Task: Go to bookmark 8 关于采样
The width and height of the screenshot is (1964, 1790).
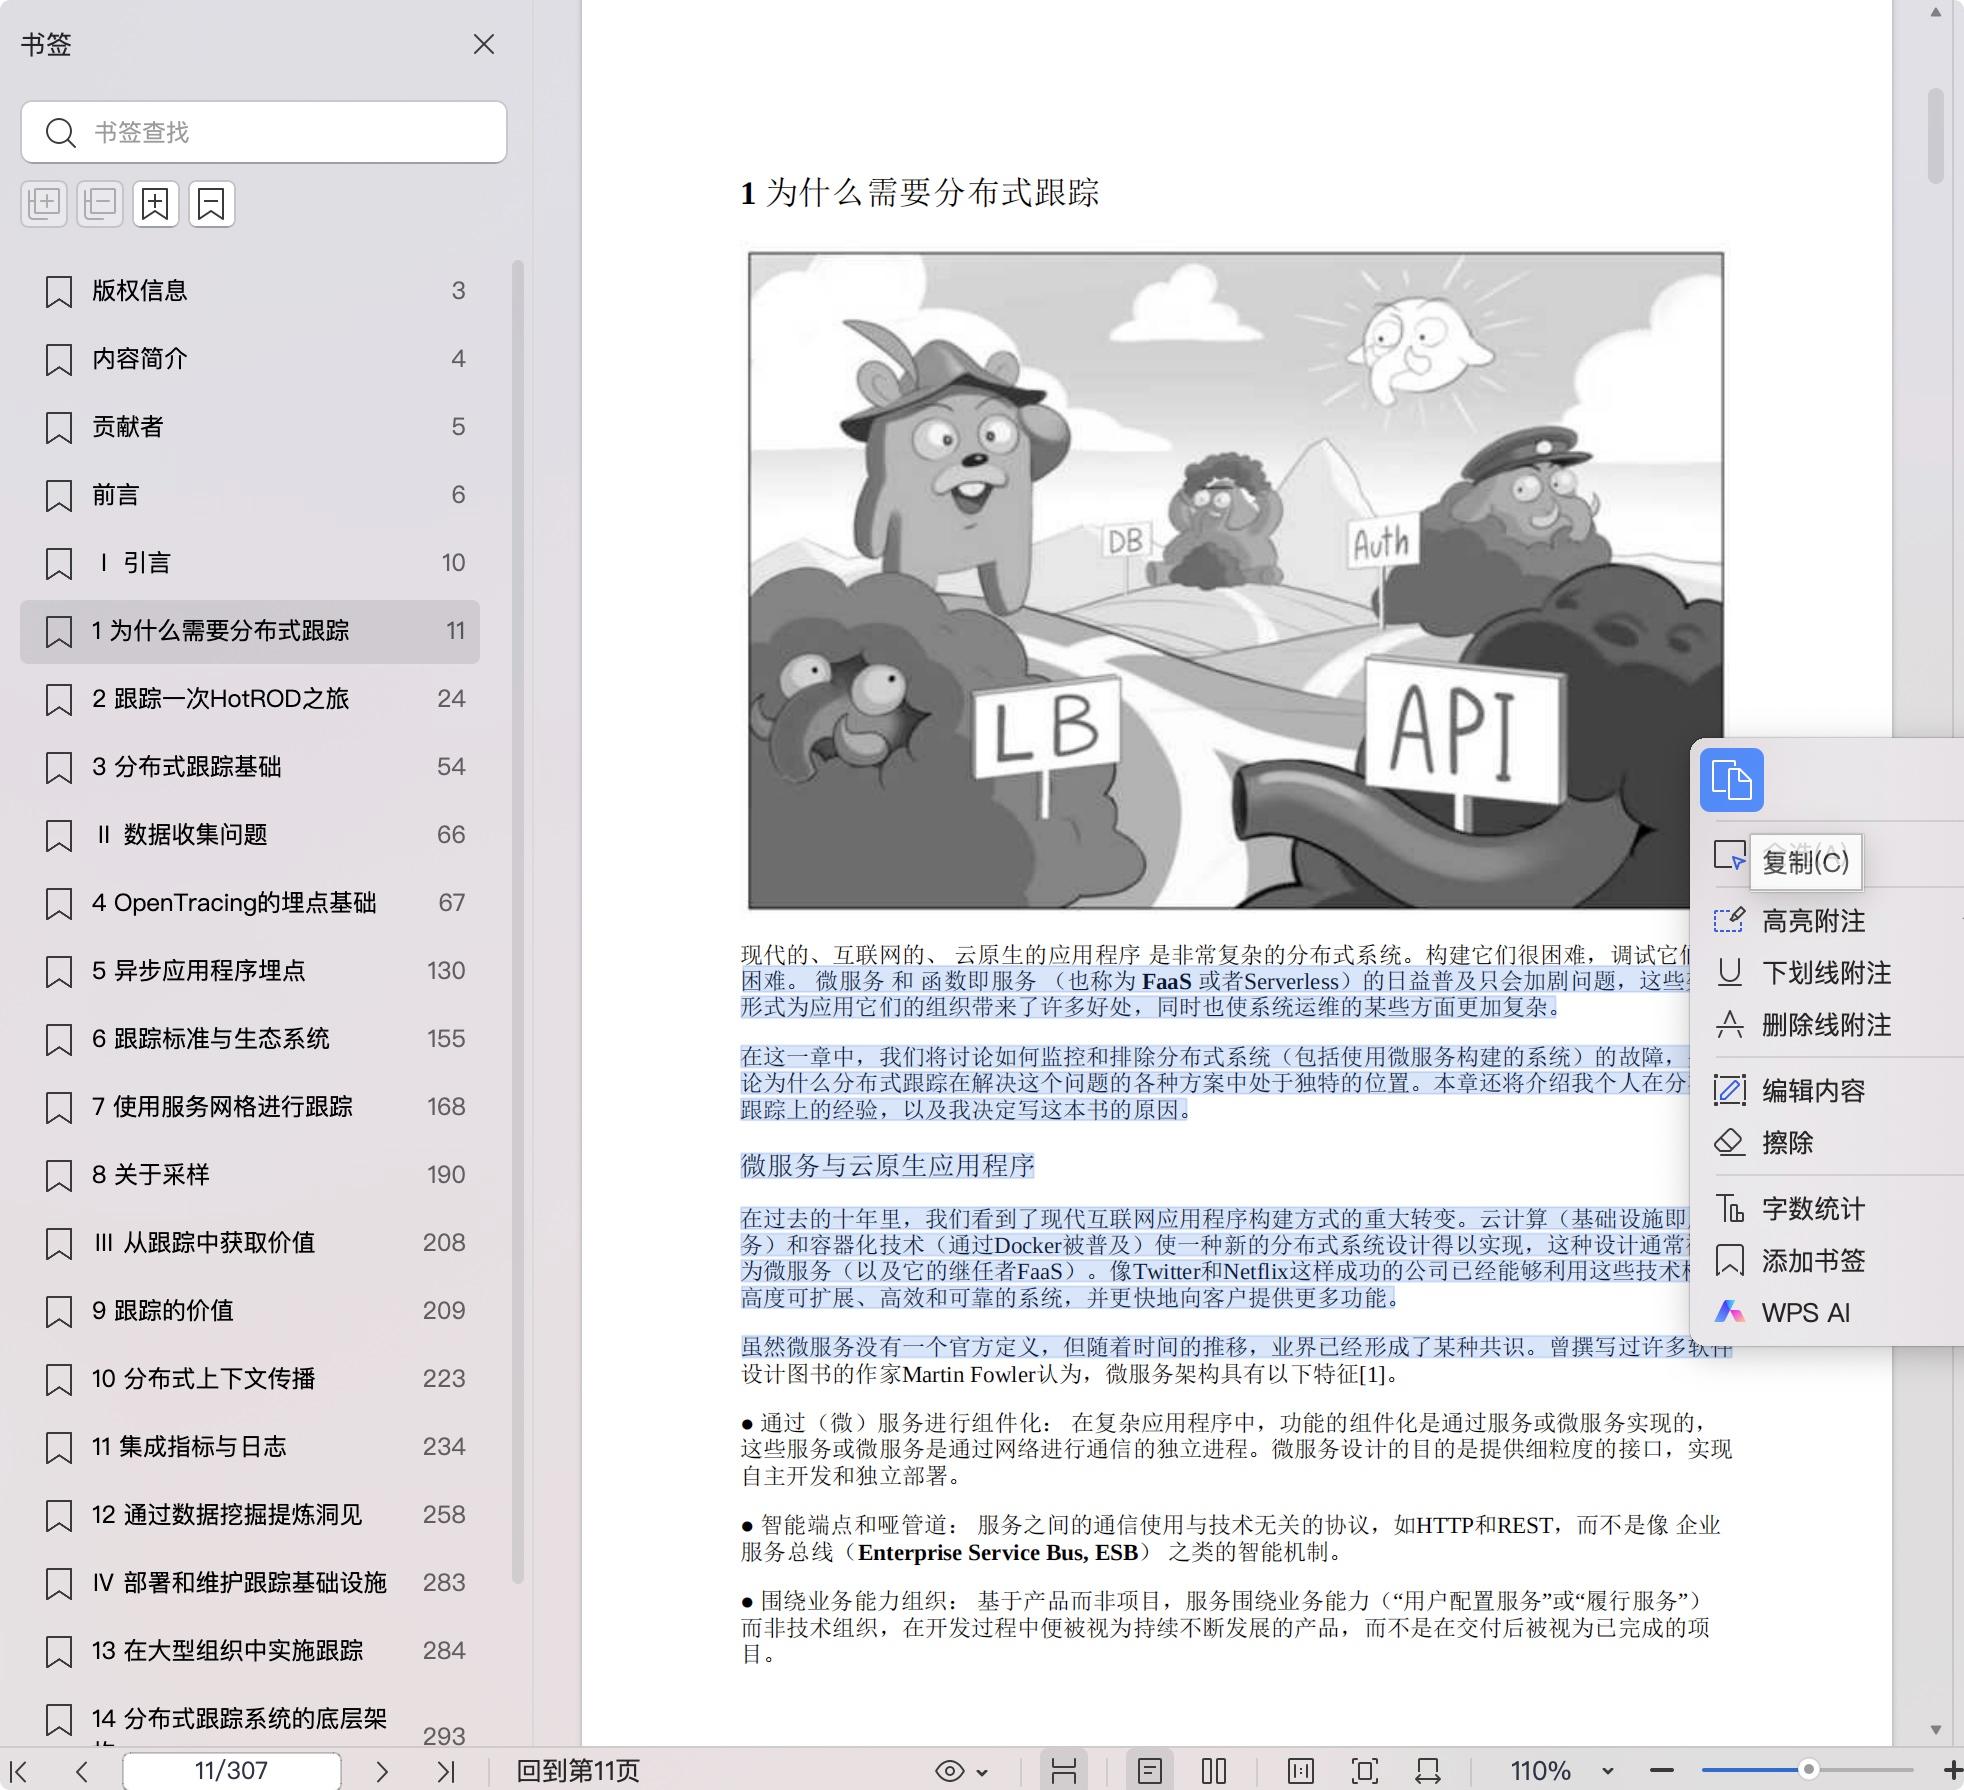Action: (250, 1175)
